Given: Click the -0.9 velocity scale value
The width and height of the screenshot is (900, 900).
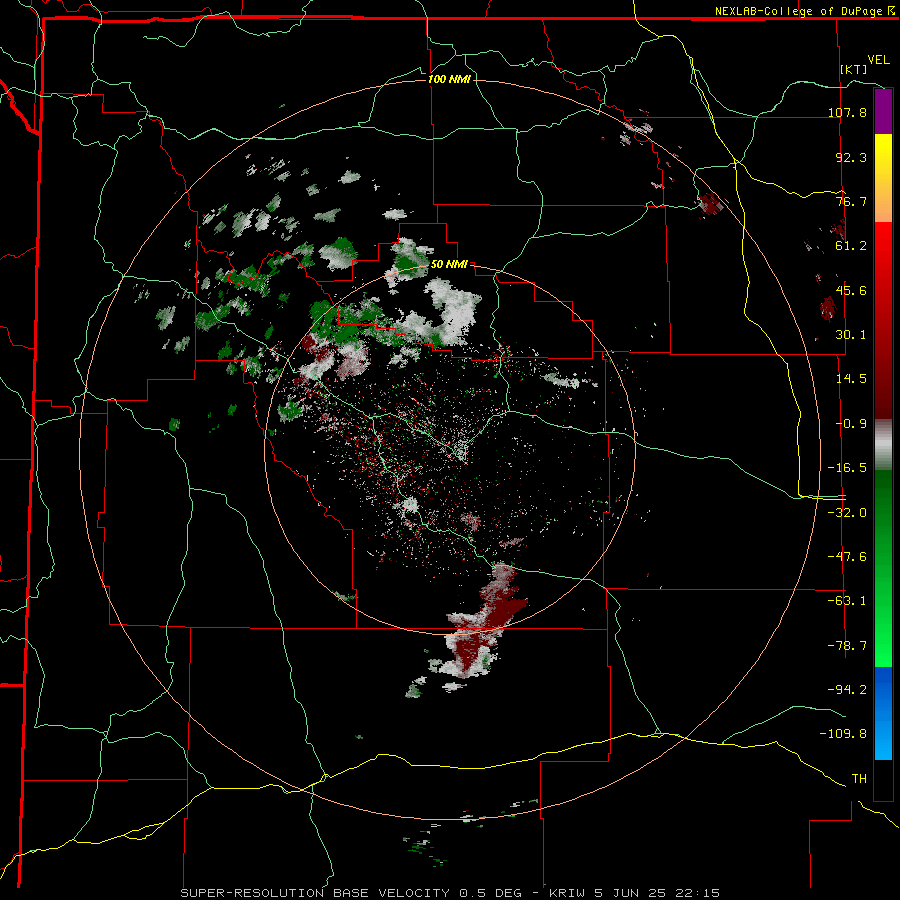Looking at the screenshot, I should tap(851, 424).
